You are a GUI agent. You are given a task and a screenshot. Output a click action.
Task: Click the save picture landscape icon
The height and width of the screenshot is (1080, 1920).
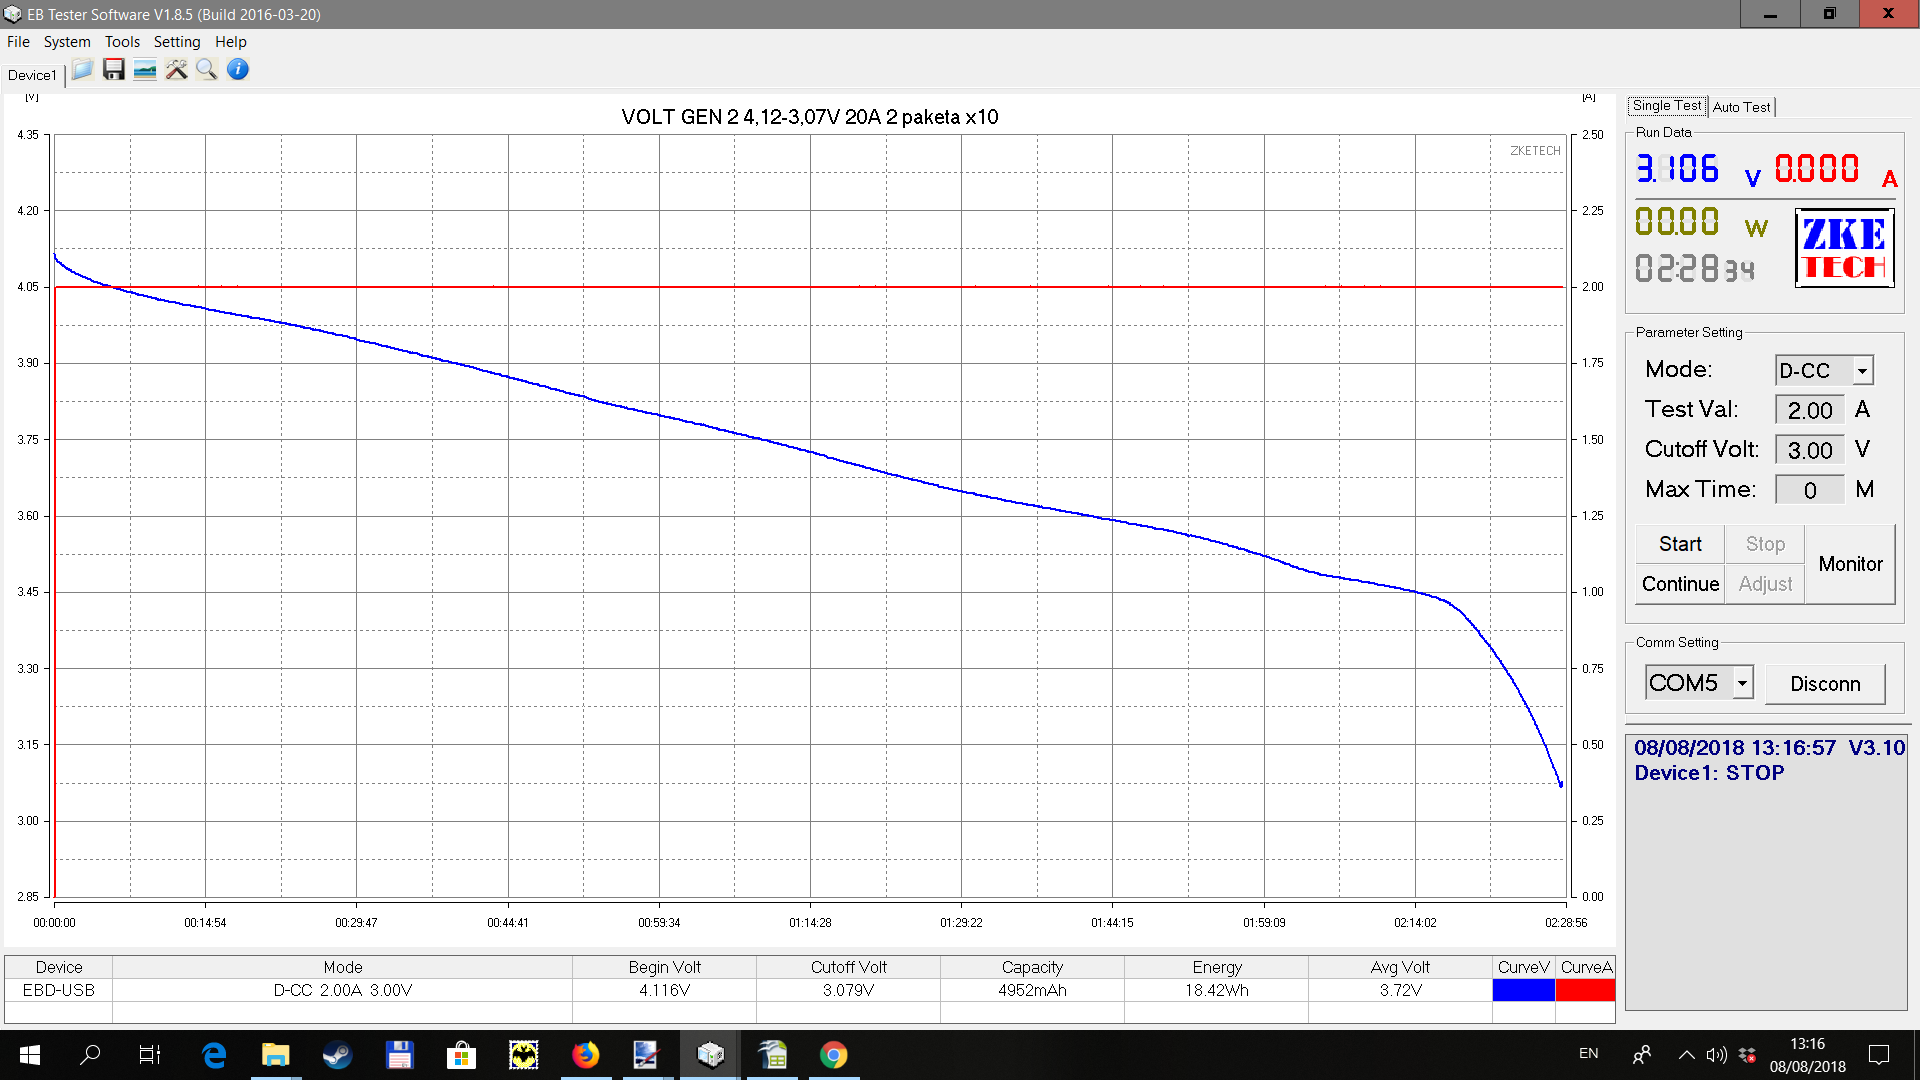coord(145,69)
